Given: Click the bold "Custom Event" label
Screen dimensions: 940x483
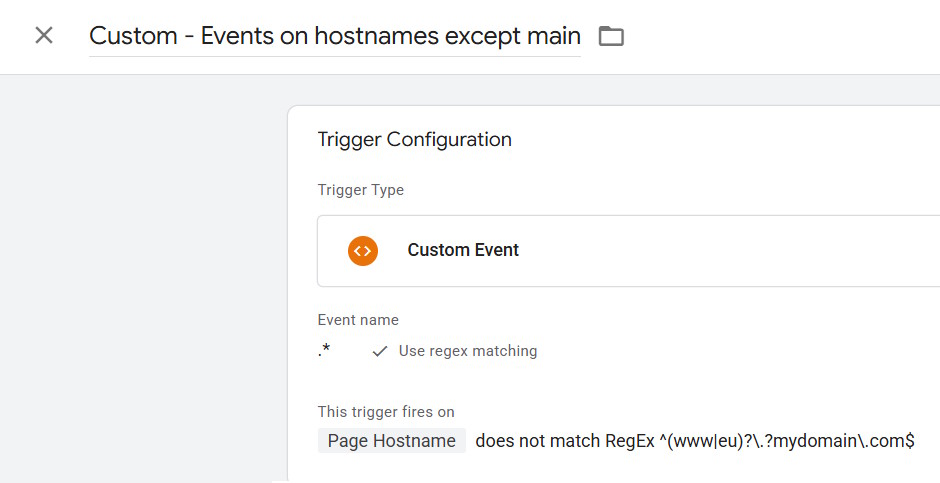Looking at the screenshot, I should point(463,250).
